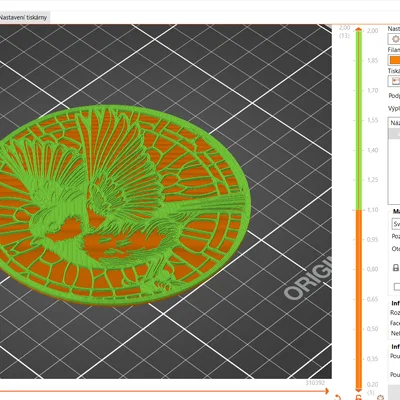This screenshot has height=400, width=400.
Task: Click the printer preset icon
Action: coord(395,81)
